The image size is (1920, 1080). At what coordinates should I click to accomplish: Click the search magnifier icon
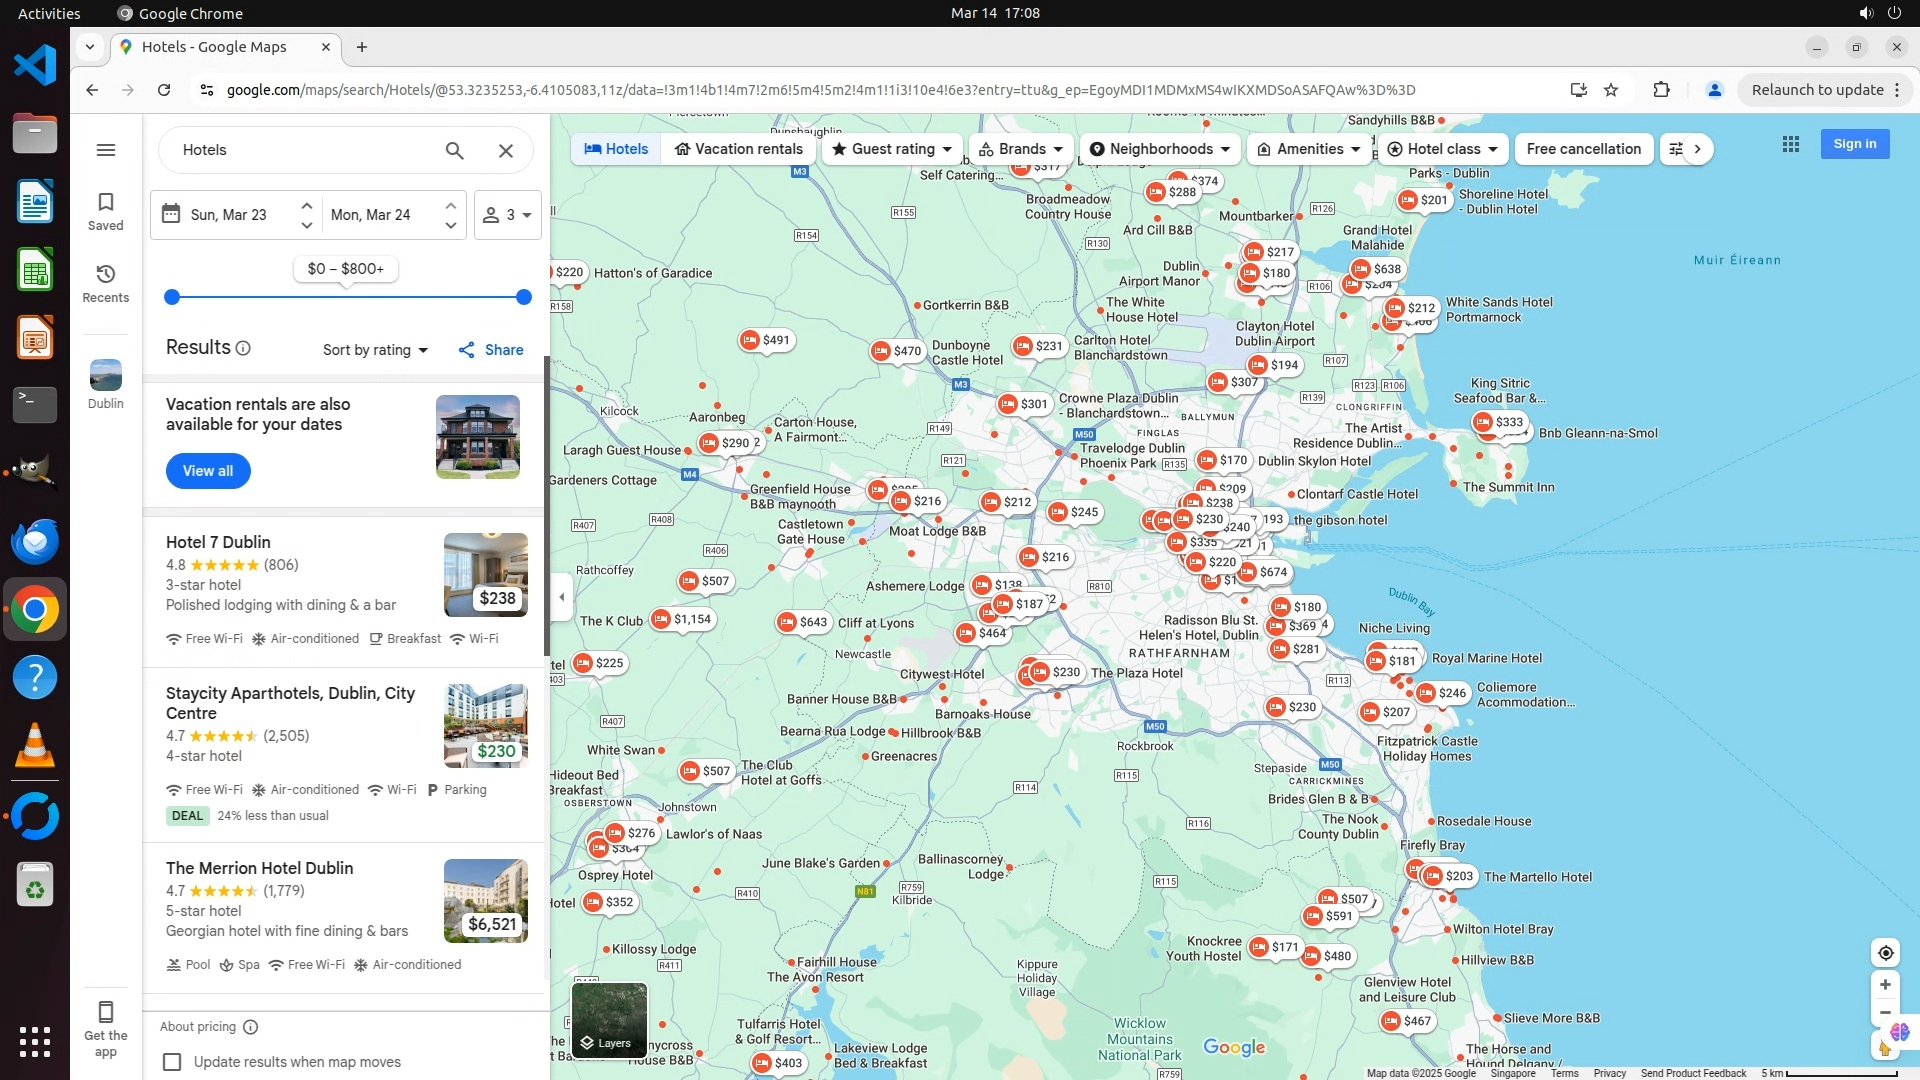[454, 150]
